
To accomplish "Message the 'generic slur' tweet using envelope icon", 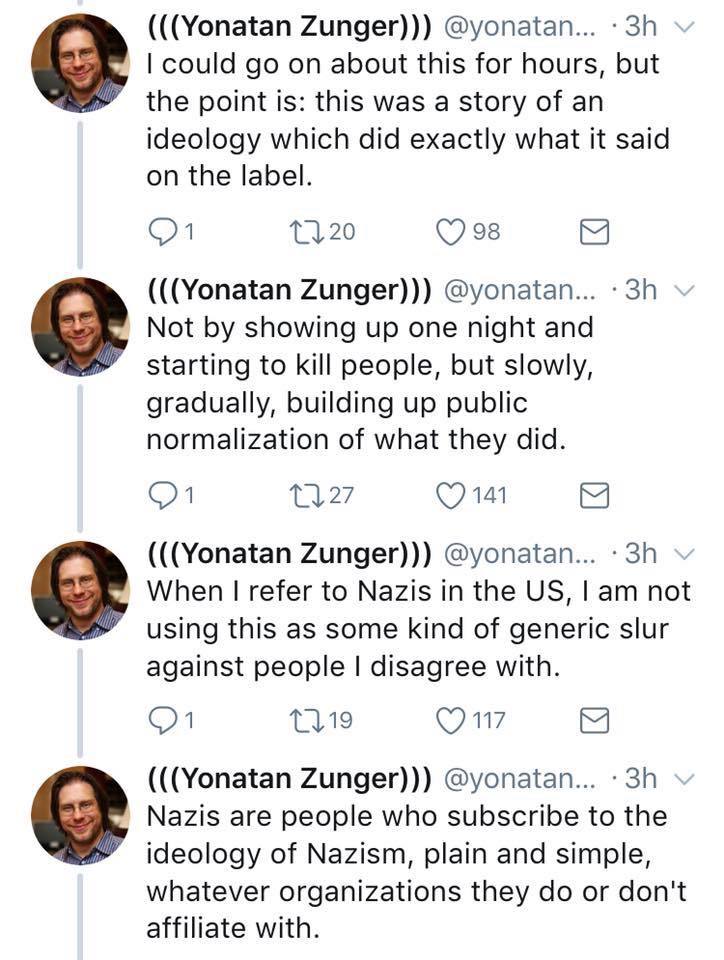I will coord(595,720).
